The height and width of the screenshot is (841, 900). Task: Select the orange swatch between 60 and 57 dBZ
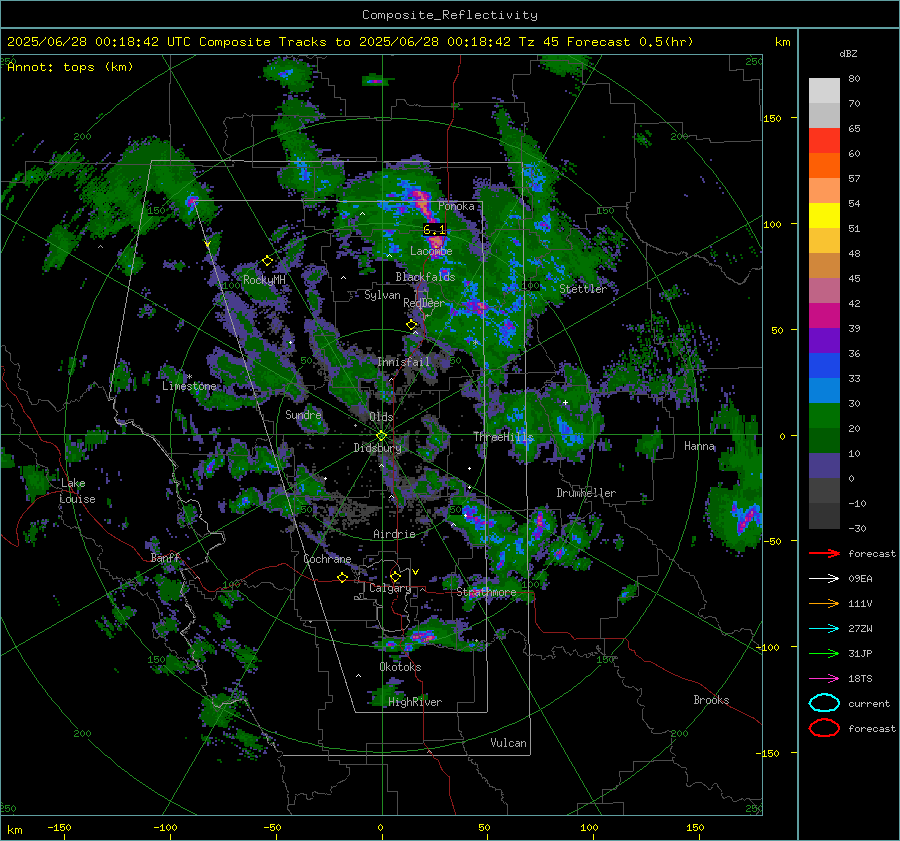click(824, 166)
